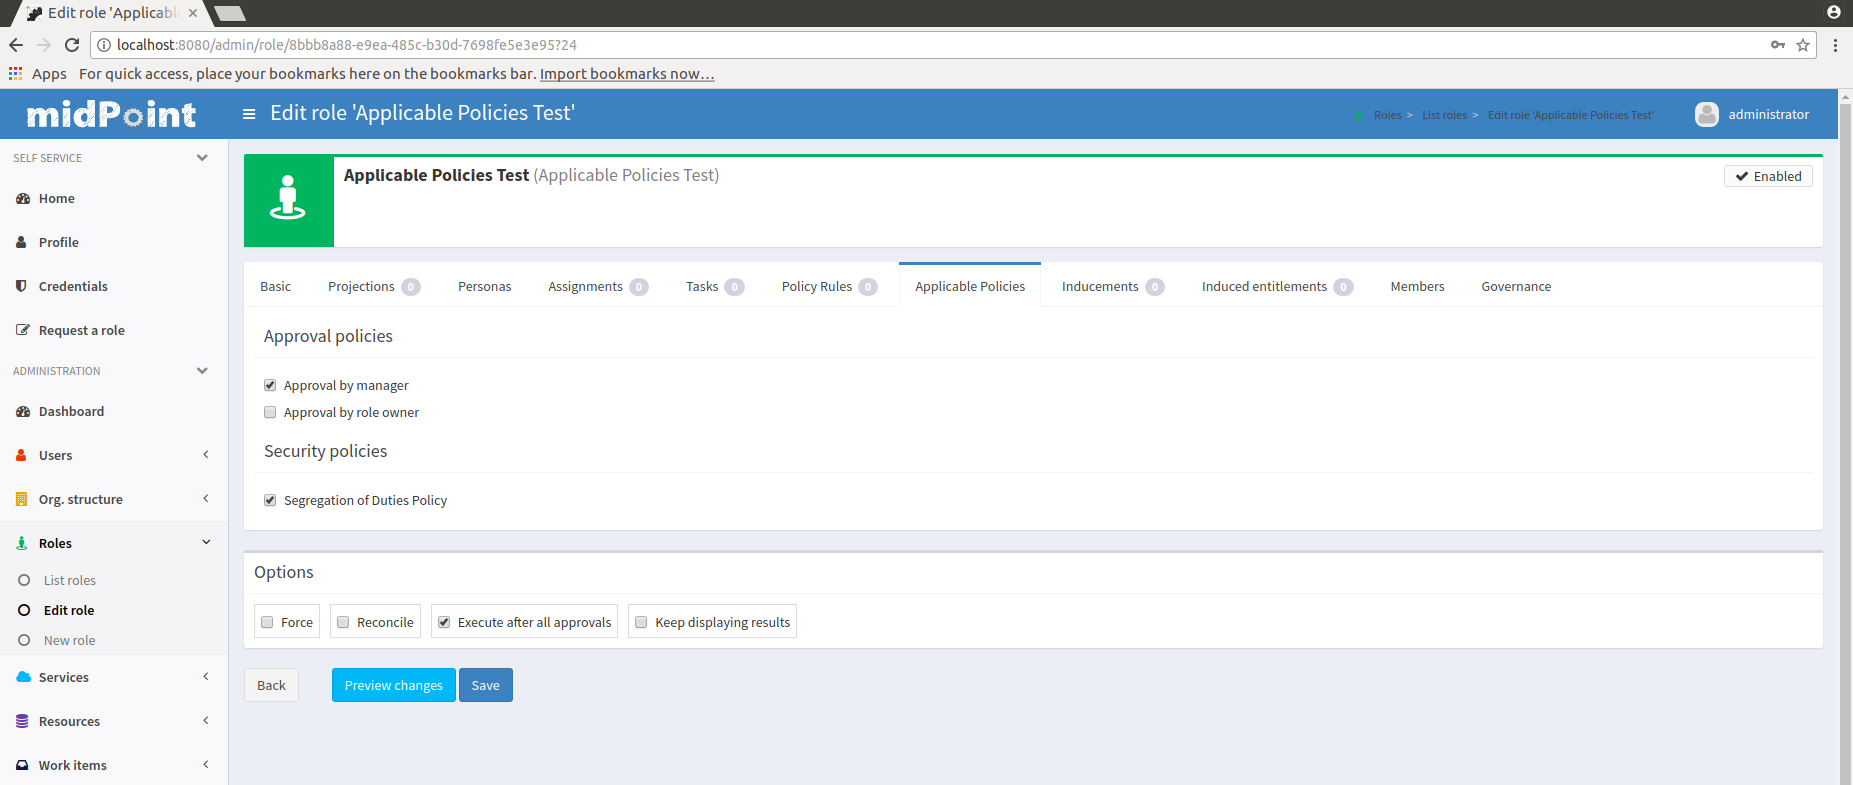
Task: Click the administrator avatar icon
Action: click(1706, 114)
